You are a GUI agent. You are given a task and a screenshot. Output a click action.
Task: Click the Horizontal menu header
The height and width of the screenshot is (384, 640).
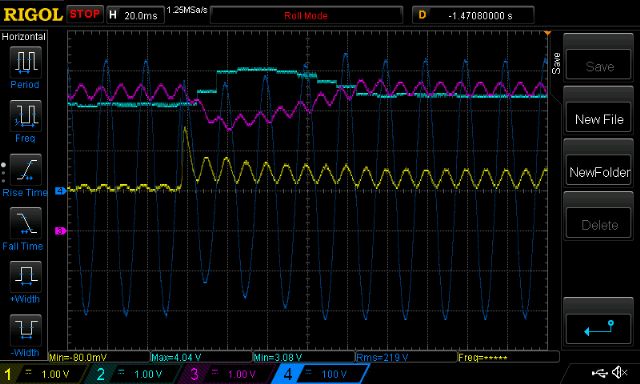coord(24,36)
